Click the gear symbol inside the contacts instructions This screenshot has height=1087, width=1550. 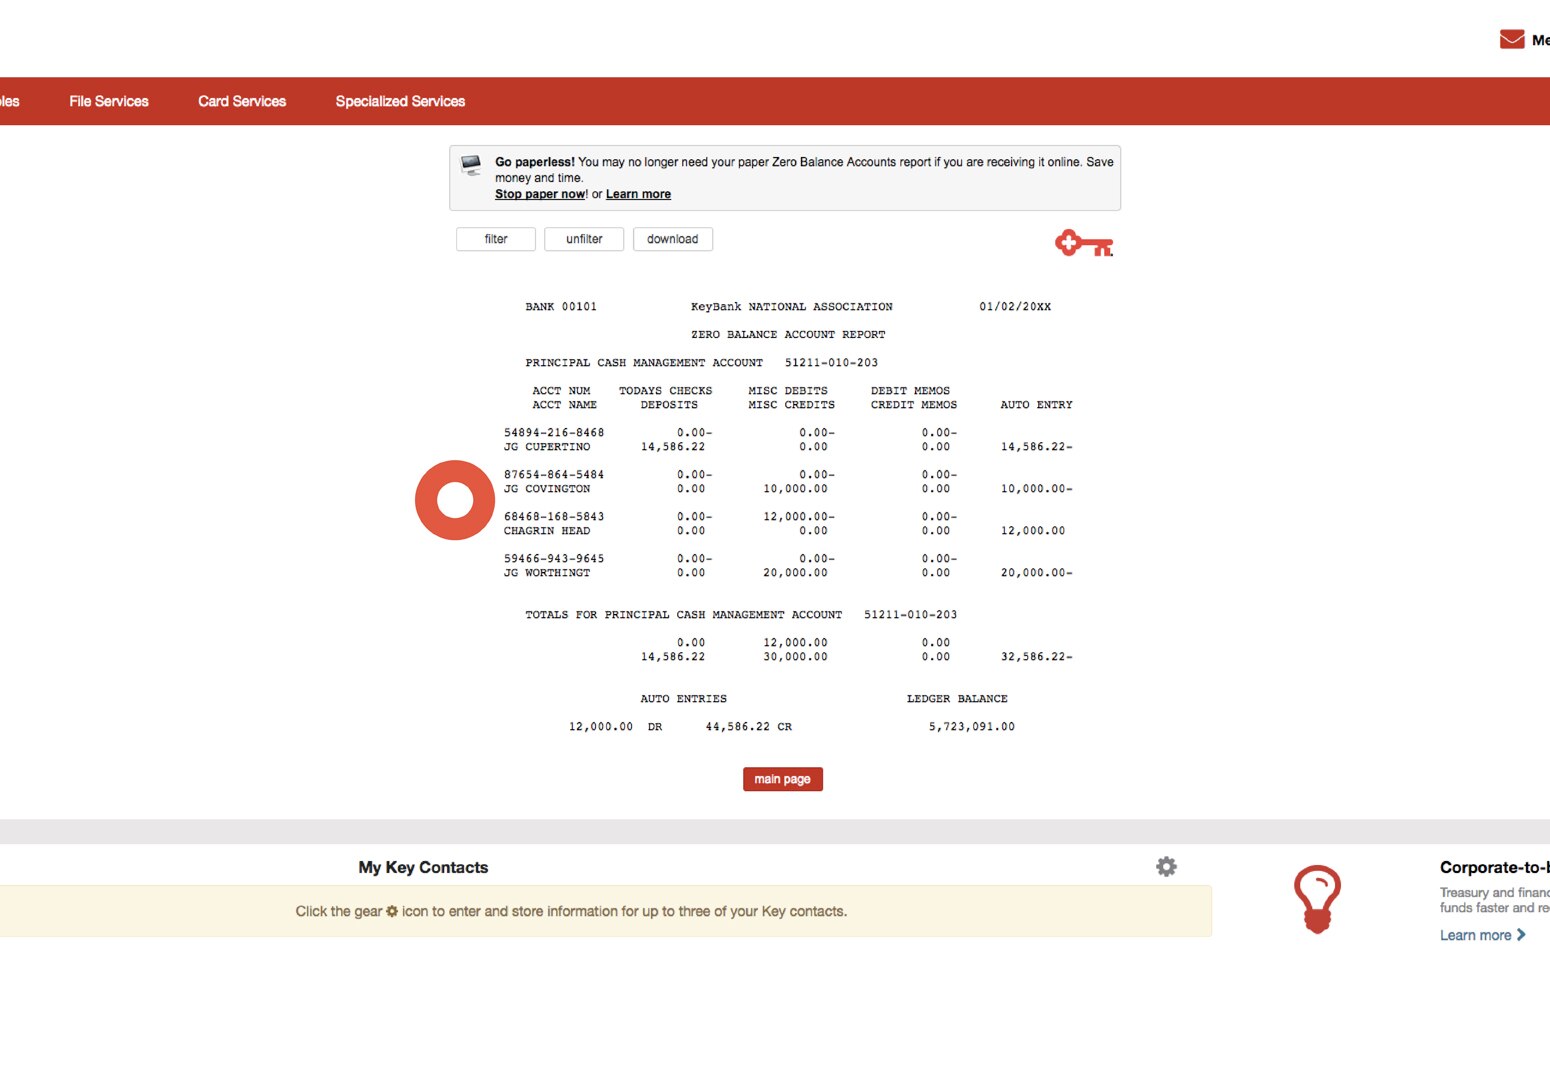coord(391,911)
